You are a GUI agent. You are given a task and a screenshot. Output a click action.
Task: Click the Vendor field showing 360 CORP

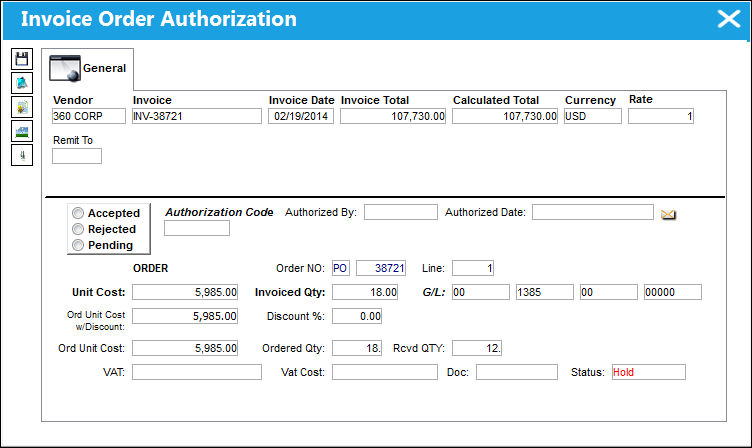tap(89, 116)
